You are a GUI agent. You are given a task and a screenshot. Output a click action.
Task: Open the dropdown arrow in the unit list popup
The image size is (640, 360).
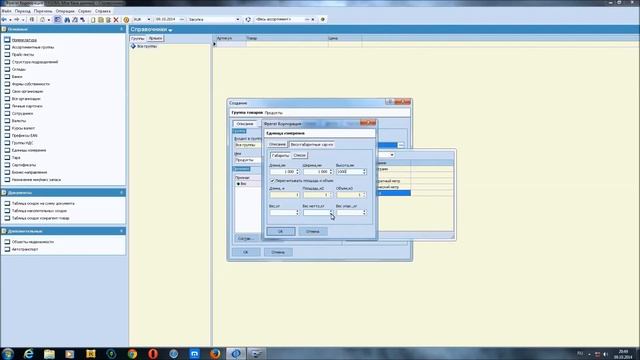(392, 155)
